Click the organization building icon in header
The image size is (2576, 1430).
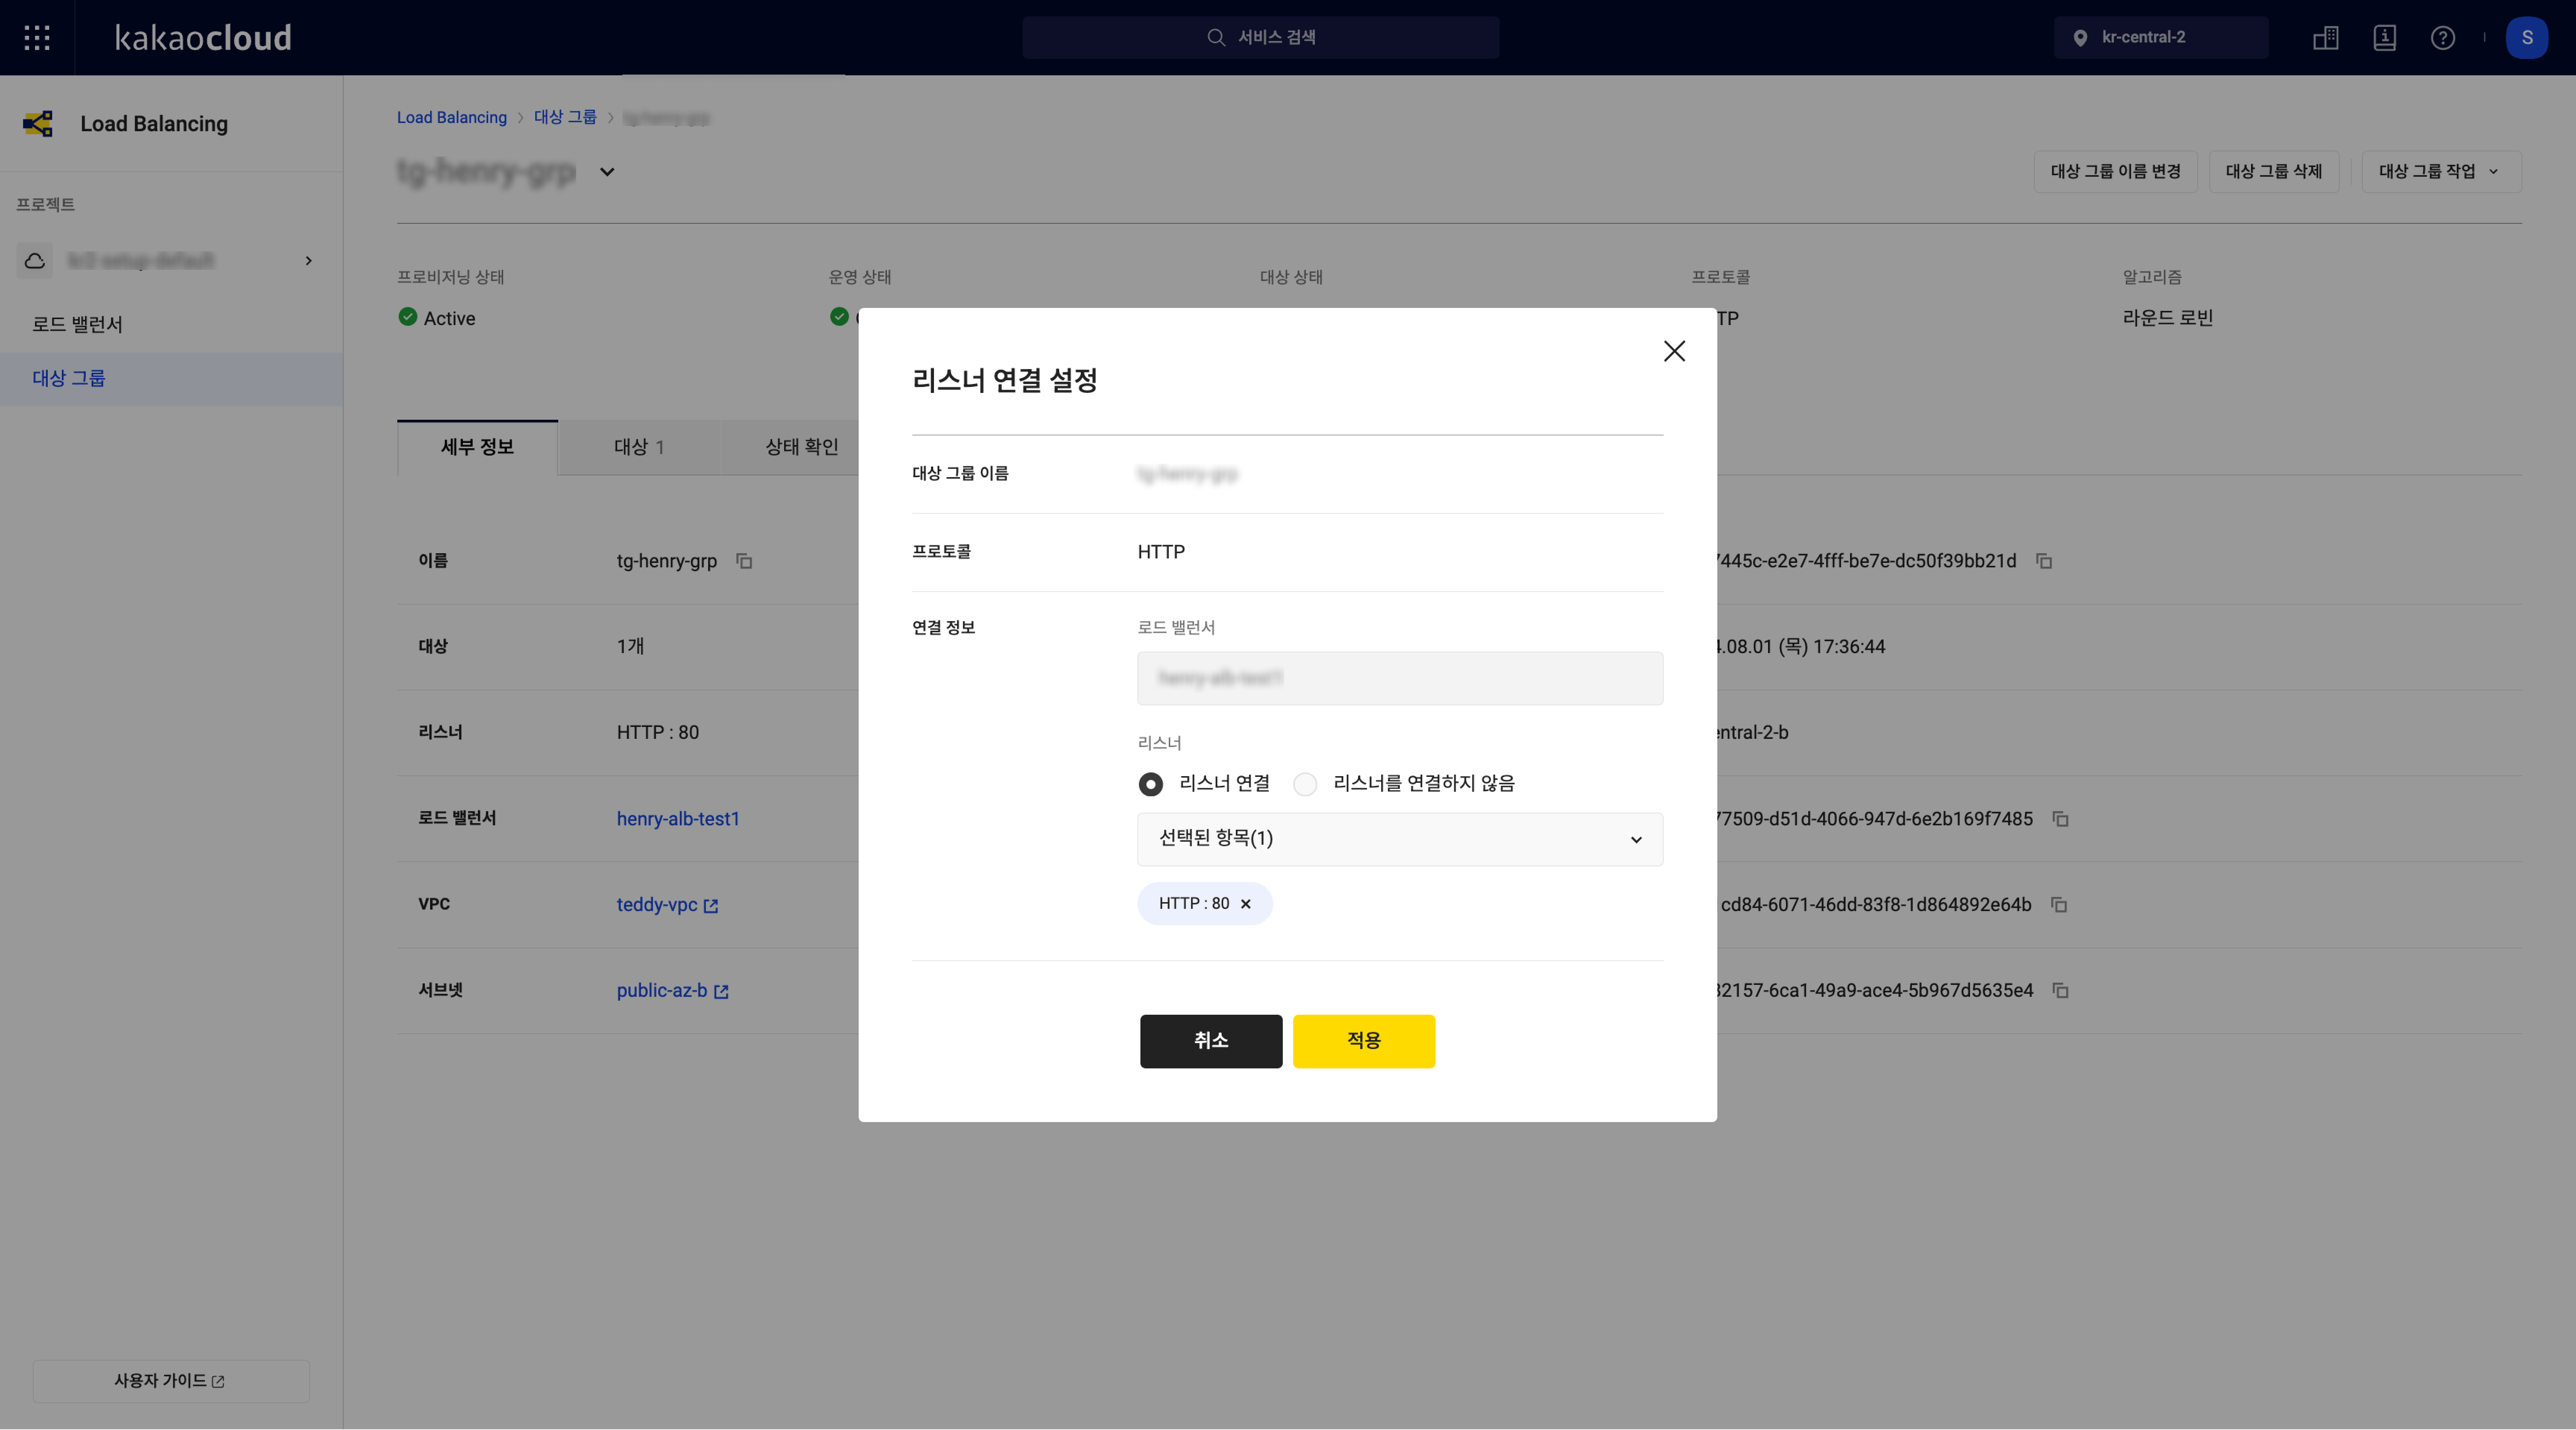[2326, 38]
